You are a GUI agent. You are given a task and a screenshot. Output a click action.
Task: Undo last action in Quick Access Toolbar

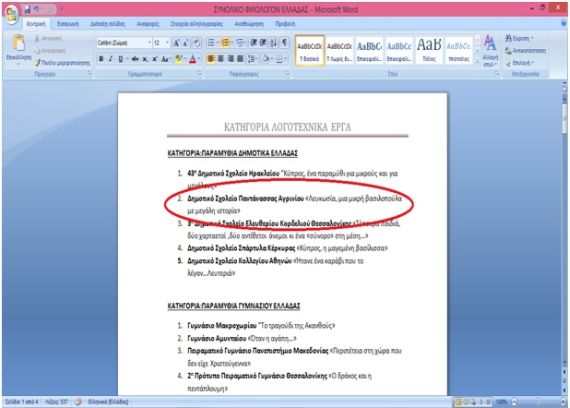coord(37,9)
